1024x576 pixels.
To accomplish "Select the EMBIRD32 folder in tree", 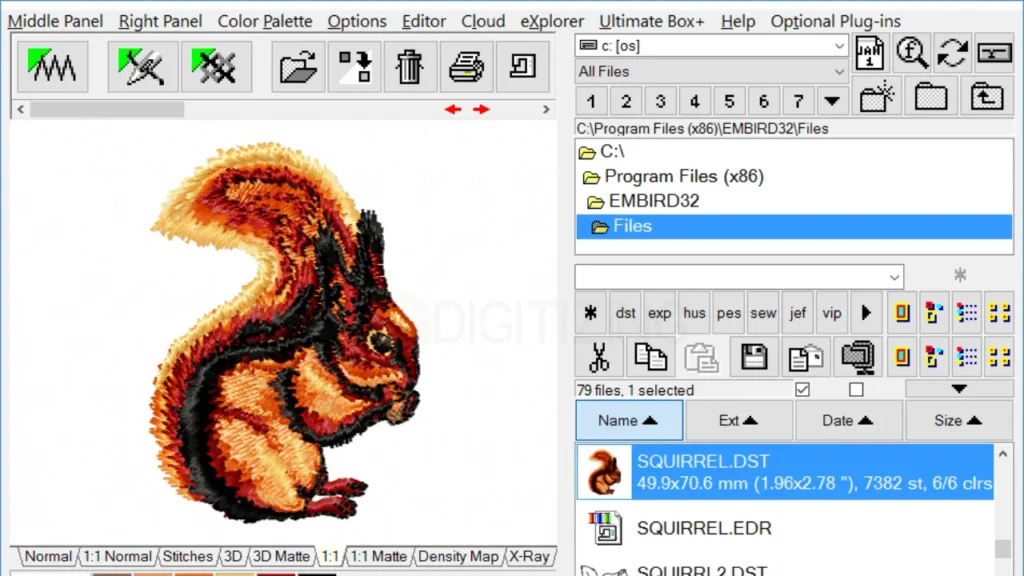I will click(x=653, y=201).
